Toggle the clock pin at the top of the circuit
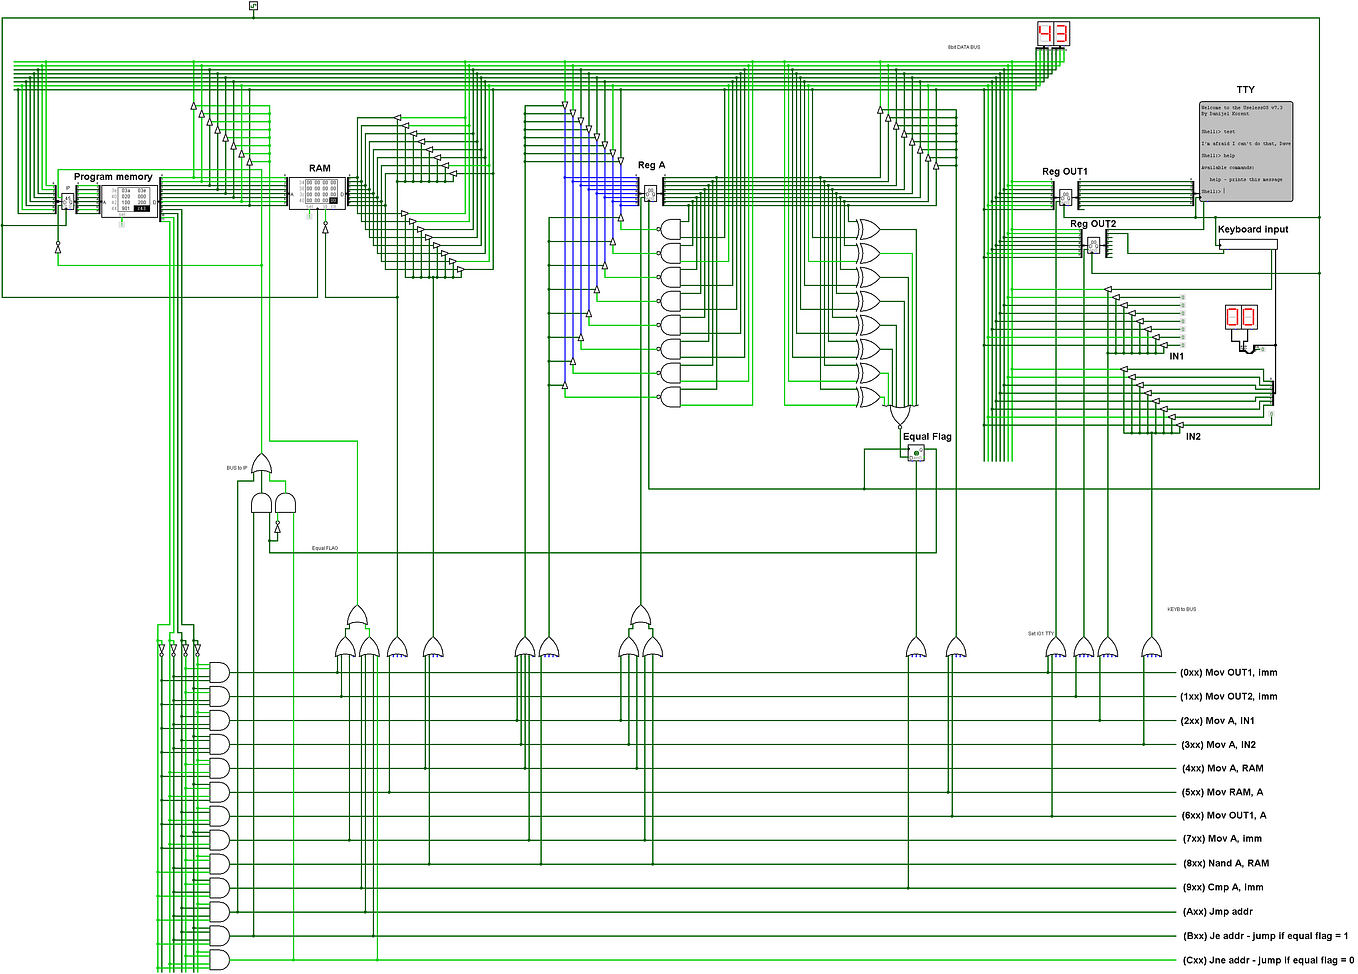1358x974 pixels. tap(253, 5)
